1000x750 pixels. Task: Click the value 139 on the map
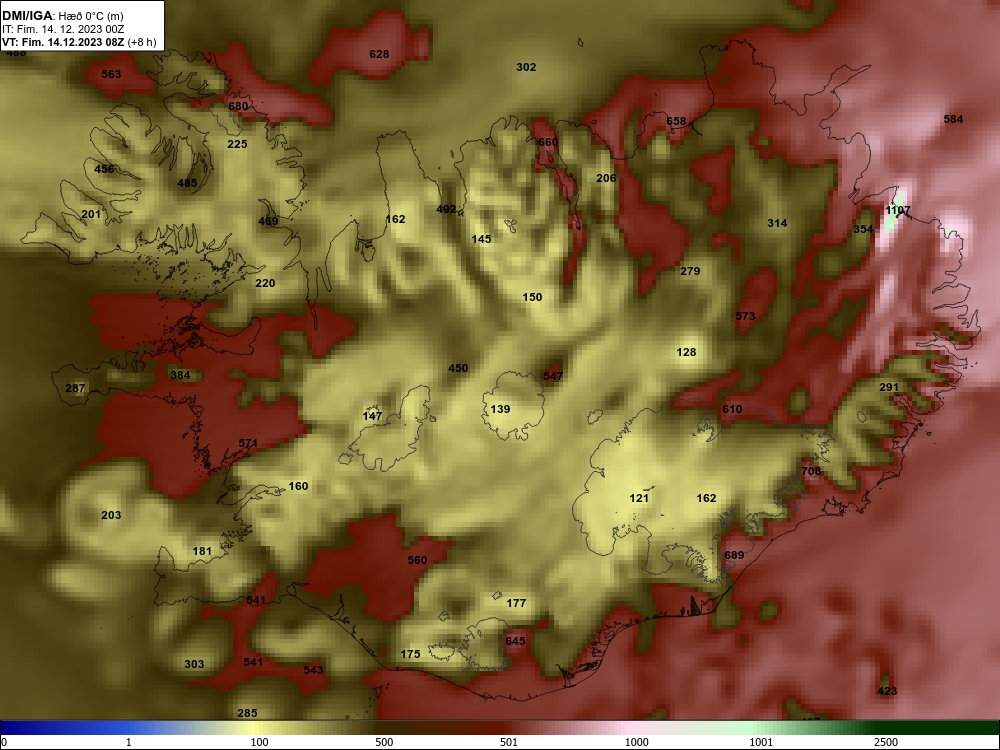pyautogui.click(x=500, y=409)
